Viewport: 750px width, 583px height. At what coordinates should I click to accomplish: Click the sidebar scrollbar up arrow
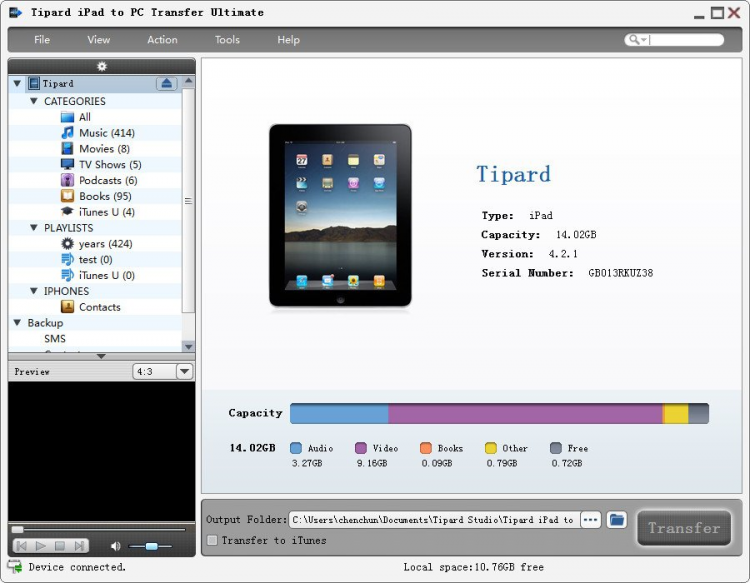(x=188, y=81)
